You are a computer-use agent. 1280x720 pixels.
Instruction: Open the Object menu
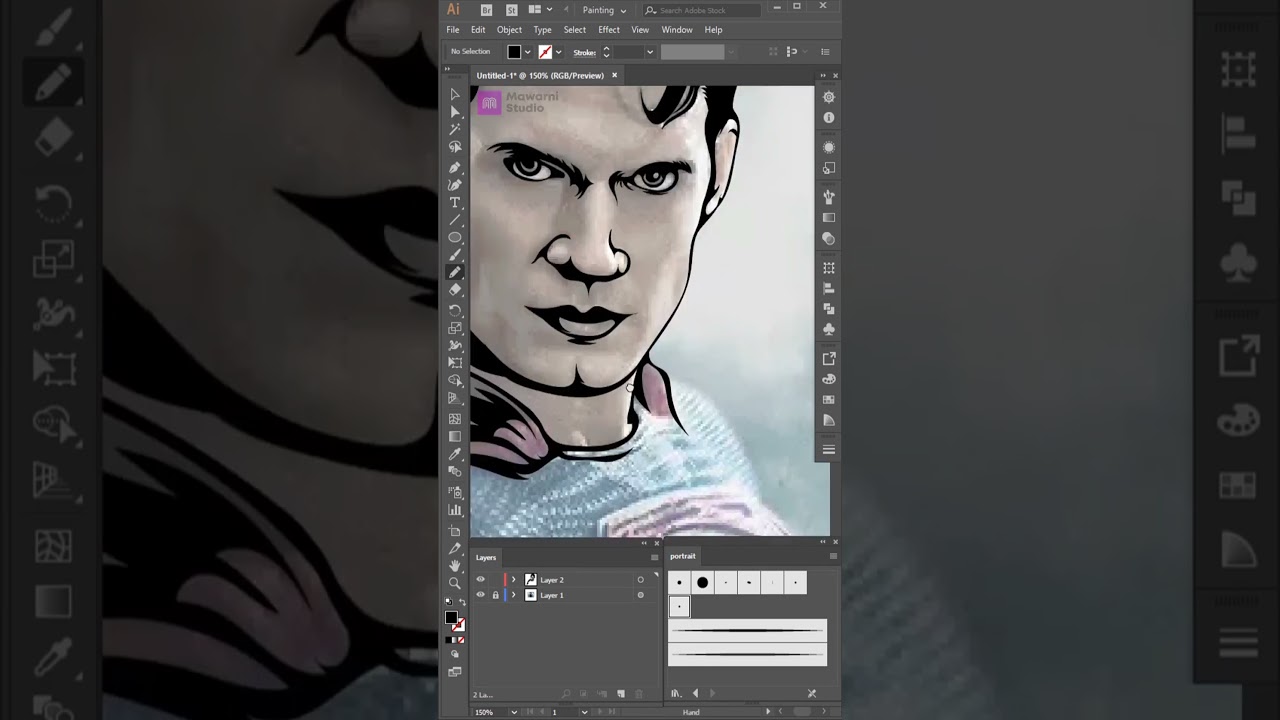(x=509, y=30)
